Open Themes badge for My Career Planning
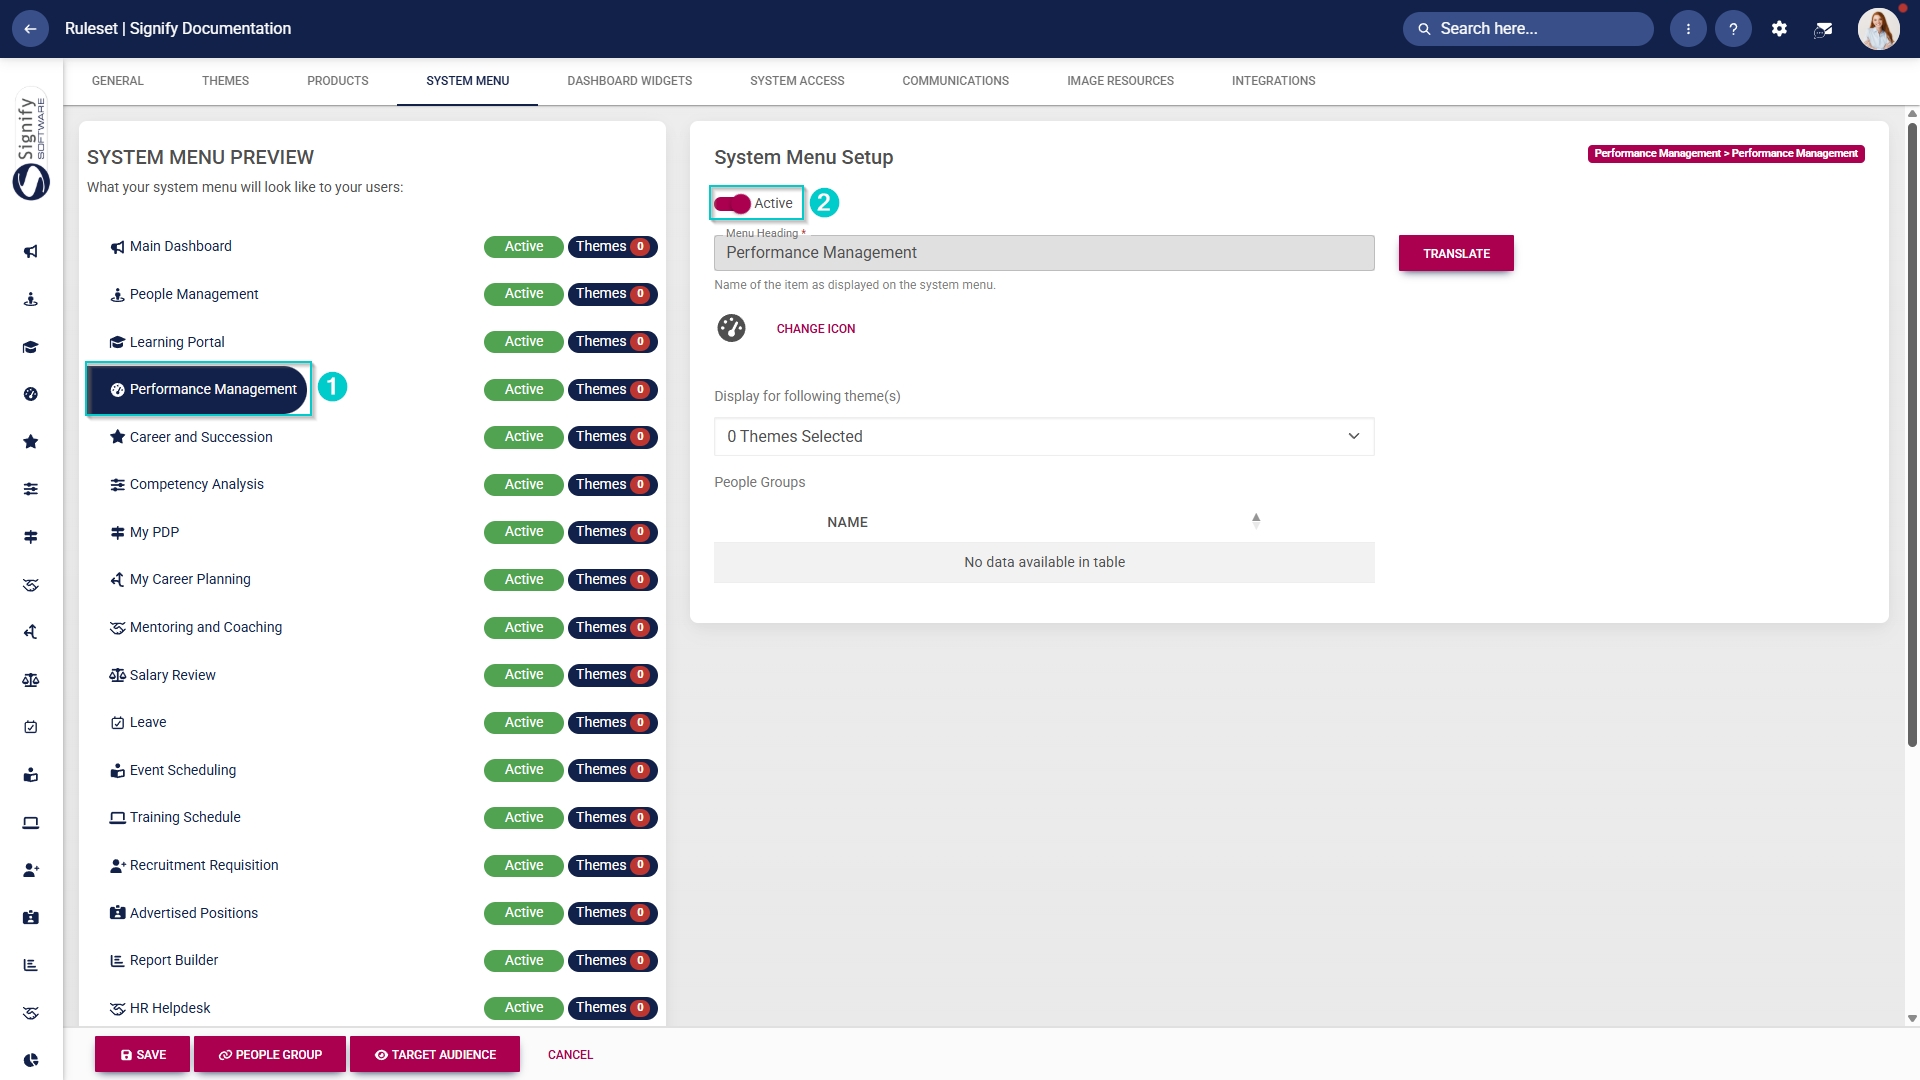The image size is (1920, 1080). [613, 580]
